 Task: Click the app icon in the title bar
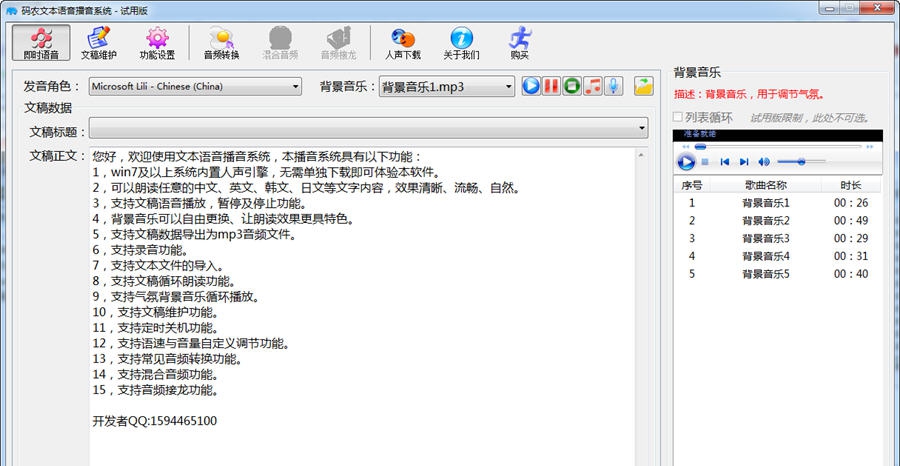11,10
